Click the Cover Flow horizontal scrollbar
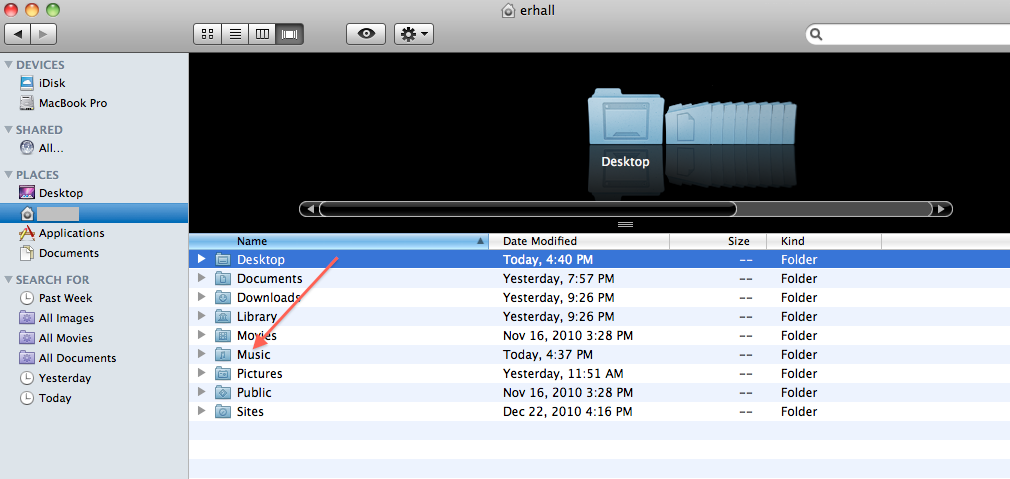 (x=527, y=209)
